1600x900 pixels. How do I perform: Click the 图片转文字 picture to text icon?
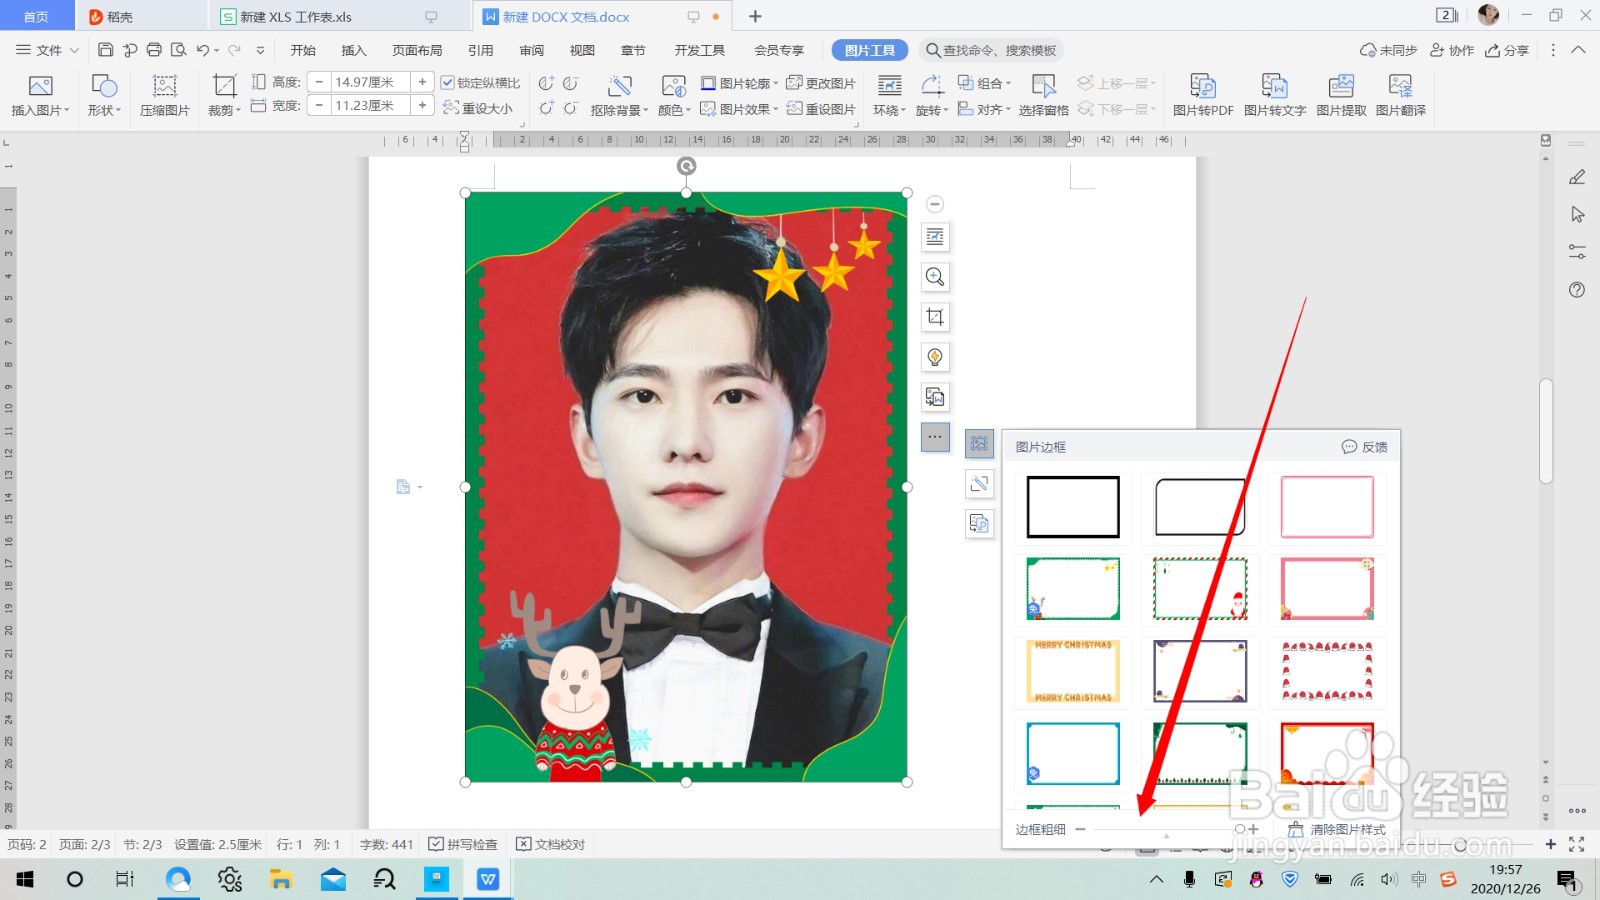(1275, 96)
